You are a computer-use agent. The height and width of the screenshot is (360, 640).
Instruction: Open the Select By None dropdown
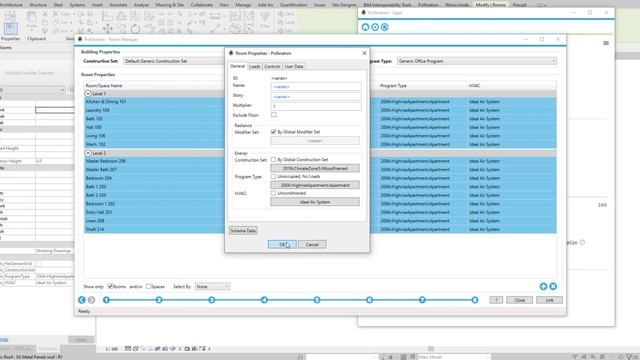(213, 287)
